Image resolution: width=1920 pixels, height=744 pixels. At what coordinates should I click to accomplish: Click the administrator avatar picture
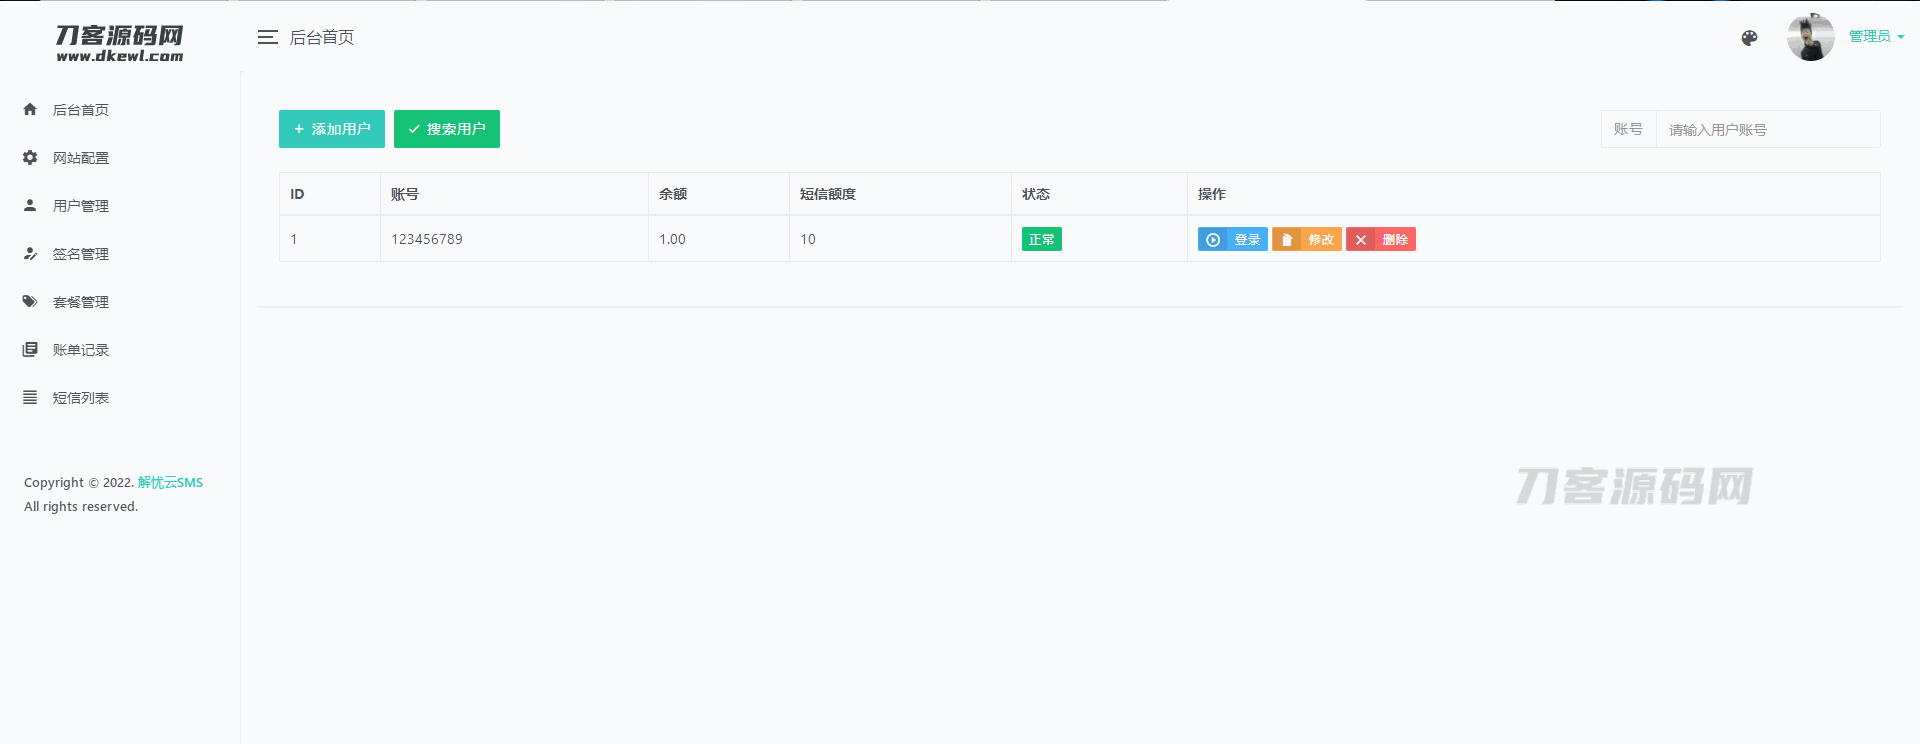1810,38
